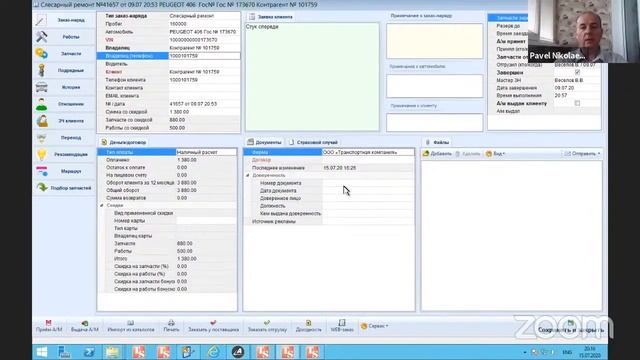The width and height of the screenshot is (640, 360).
Task: Select the Остаток к оплате row
Action: [x=167, y=167]
